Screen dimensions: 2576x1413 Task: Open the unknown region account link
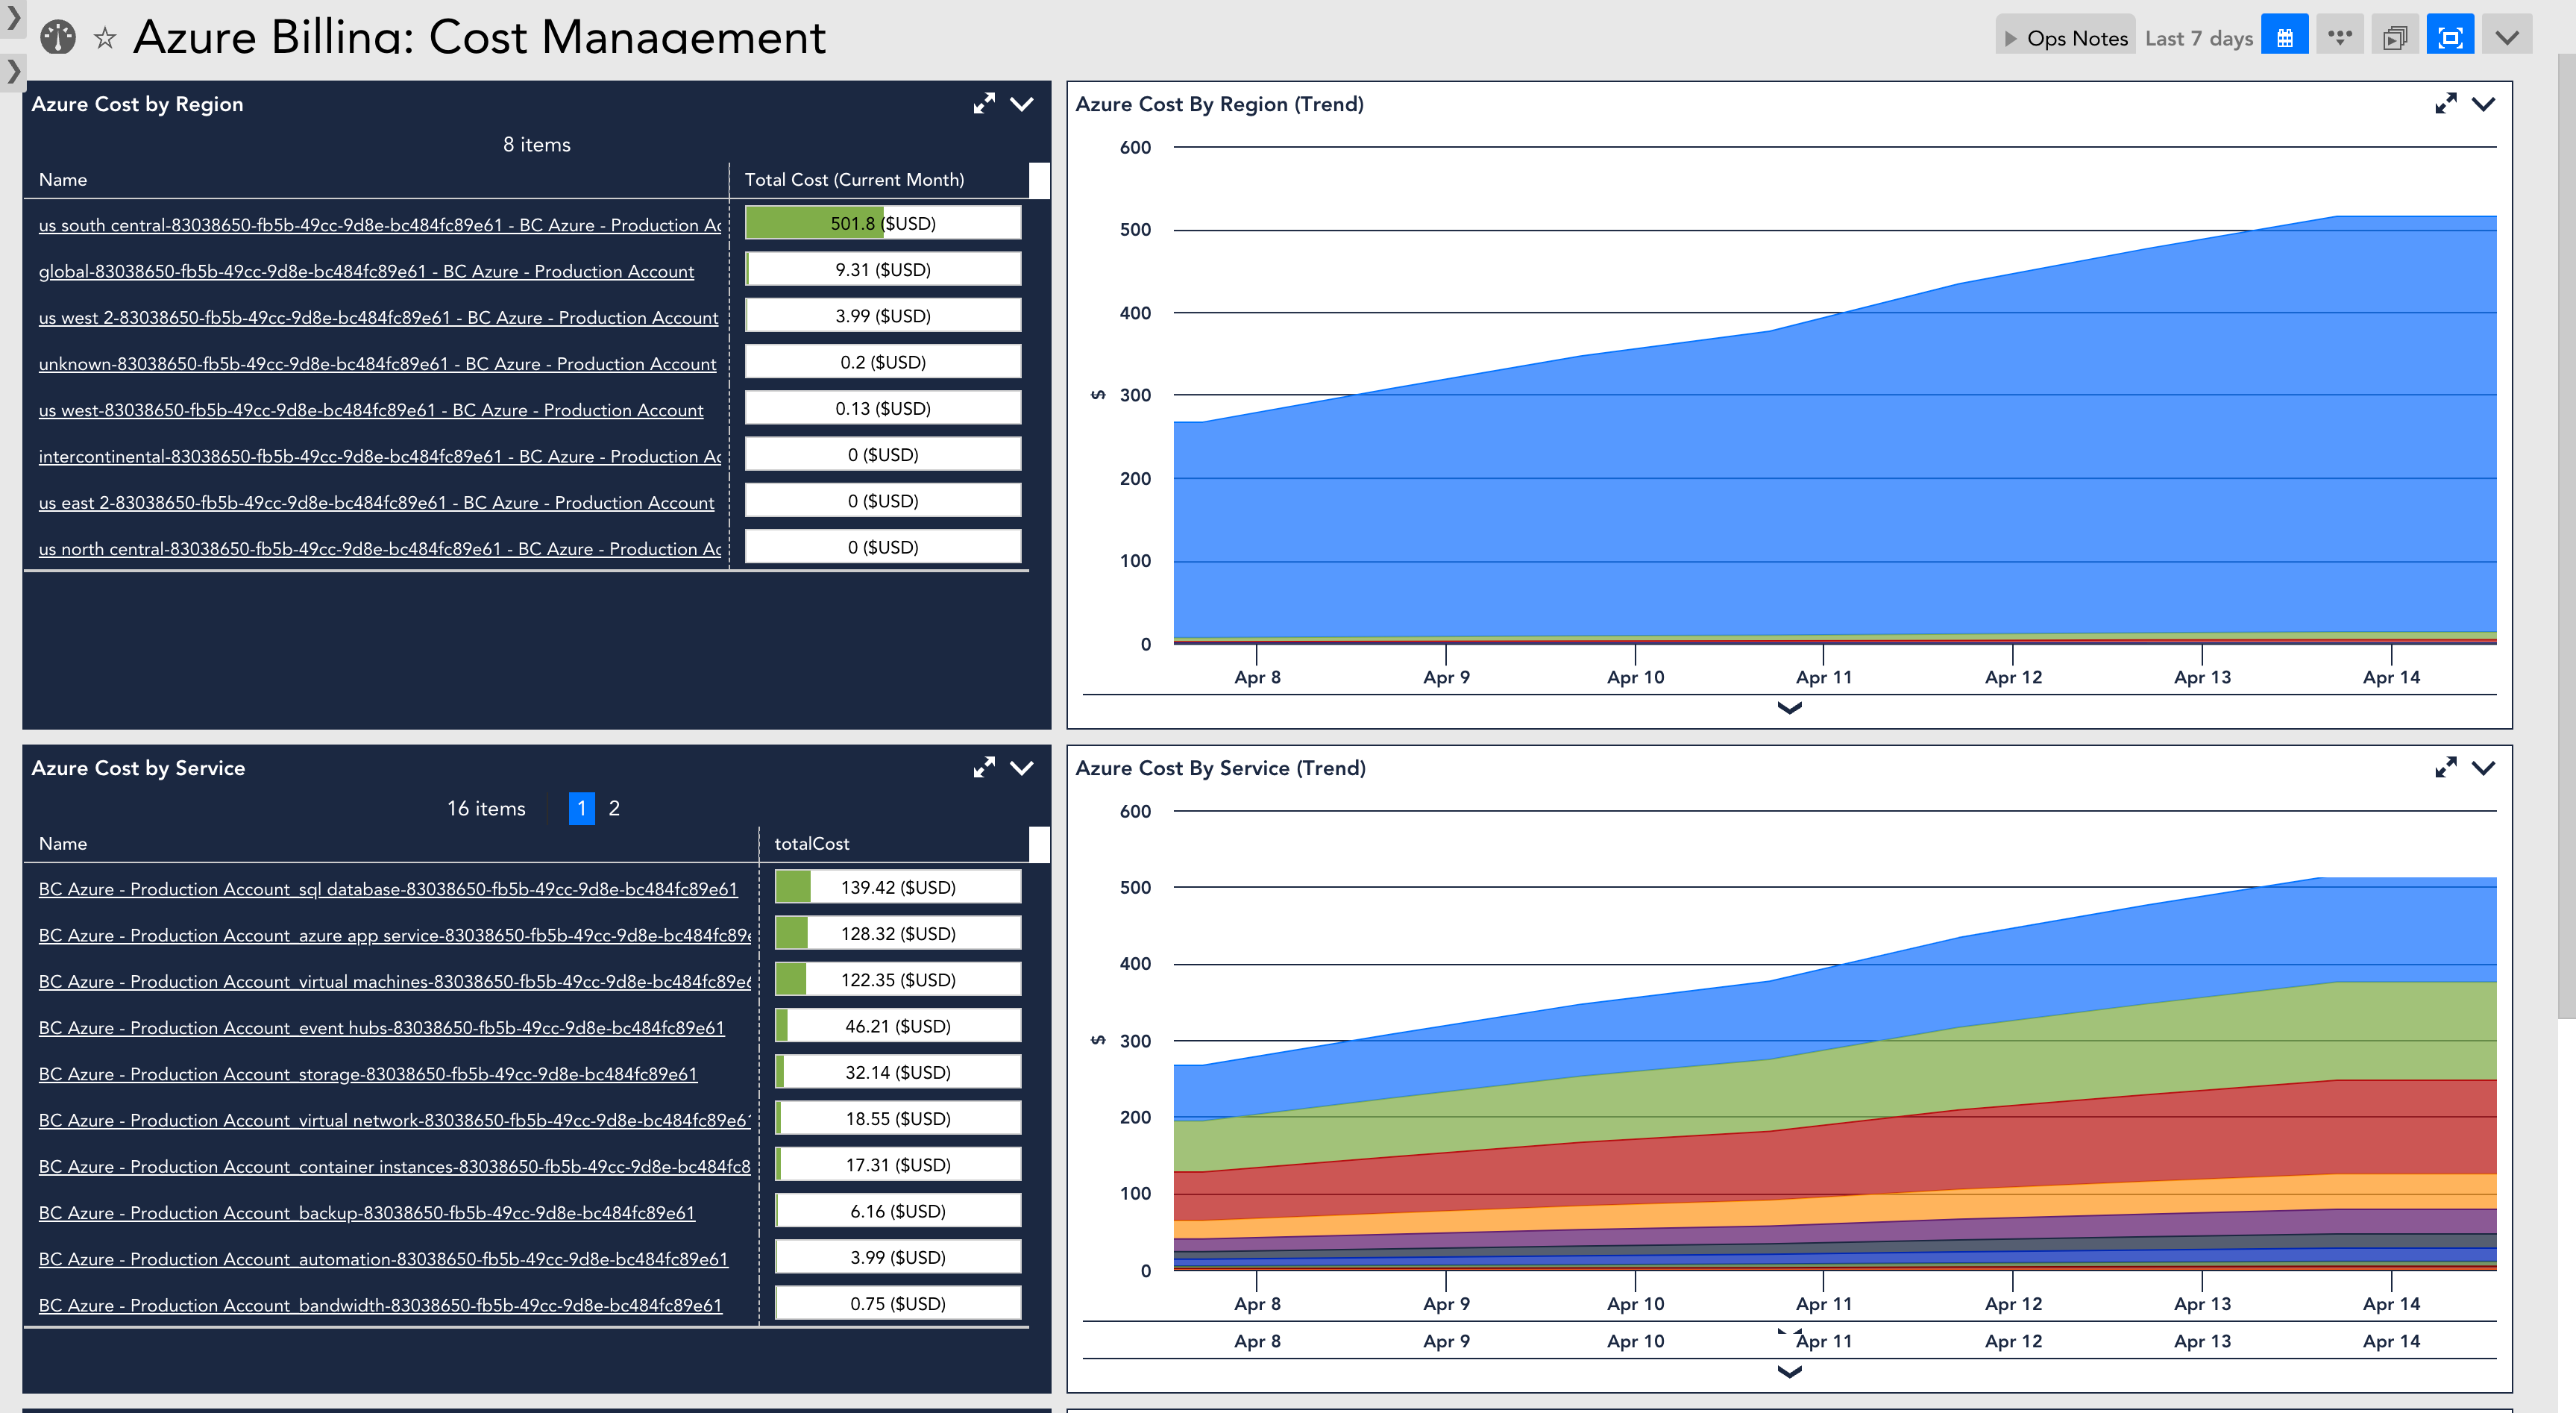(x=377, y=363)
